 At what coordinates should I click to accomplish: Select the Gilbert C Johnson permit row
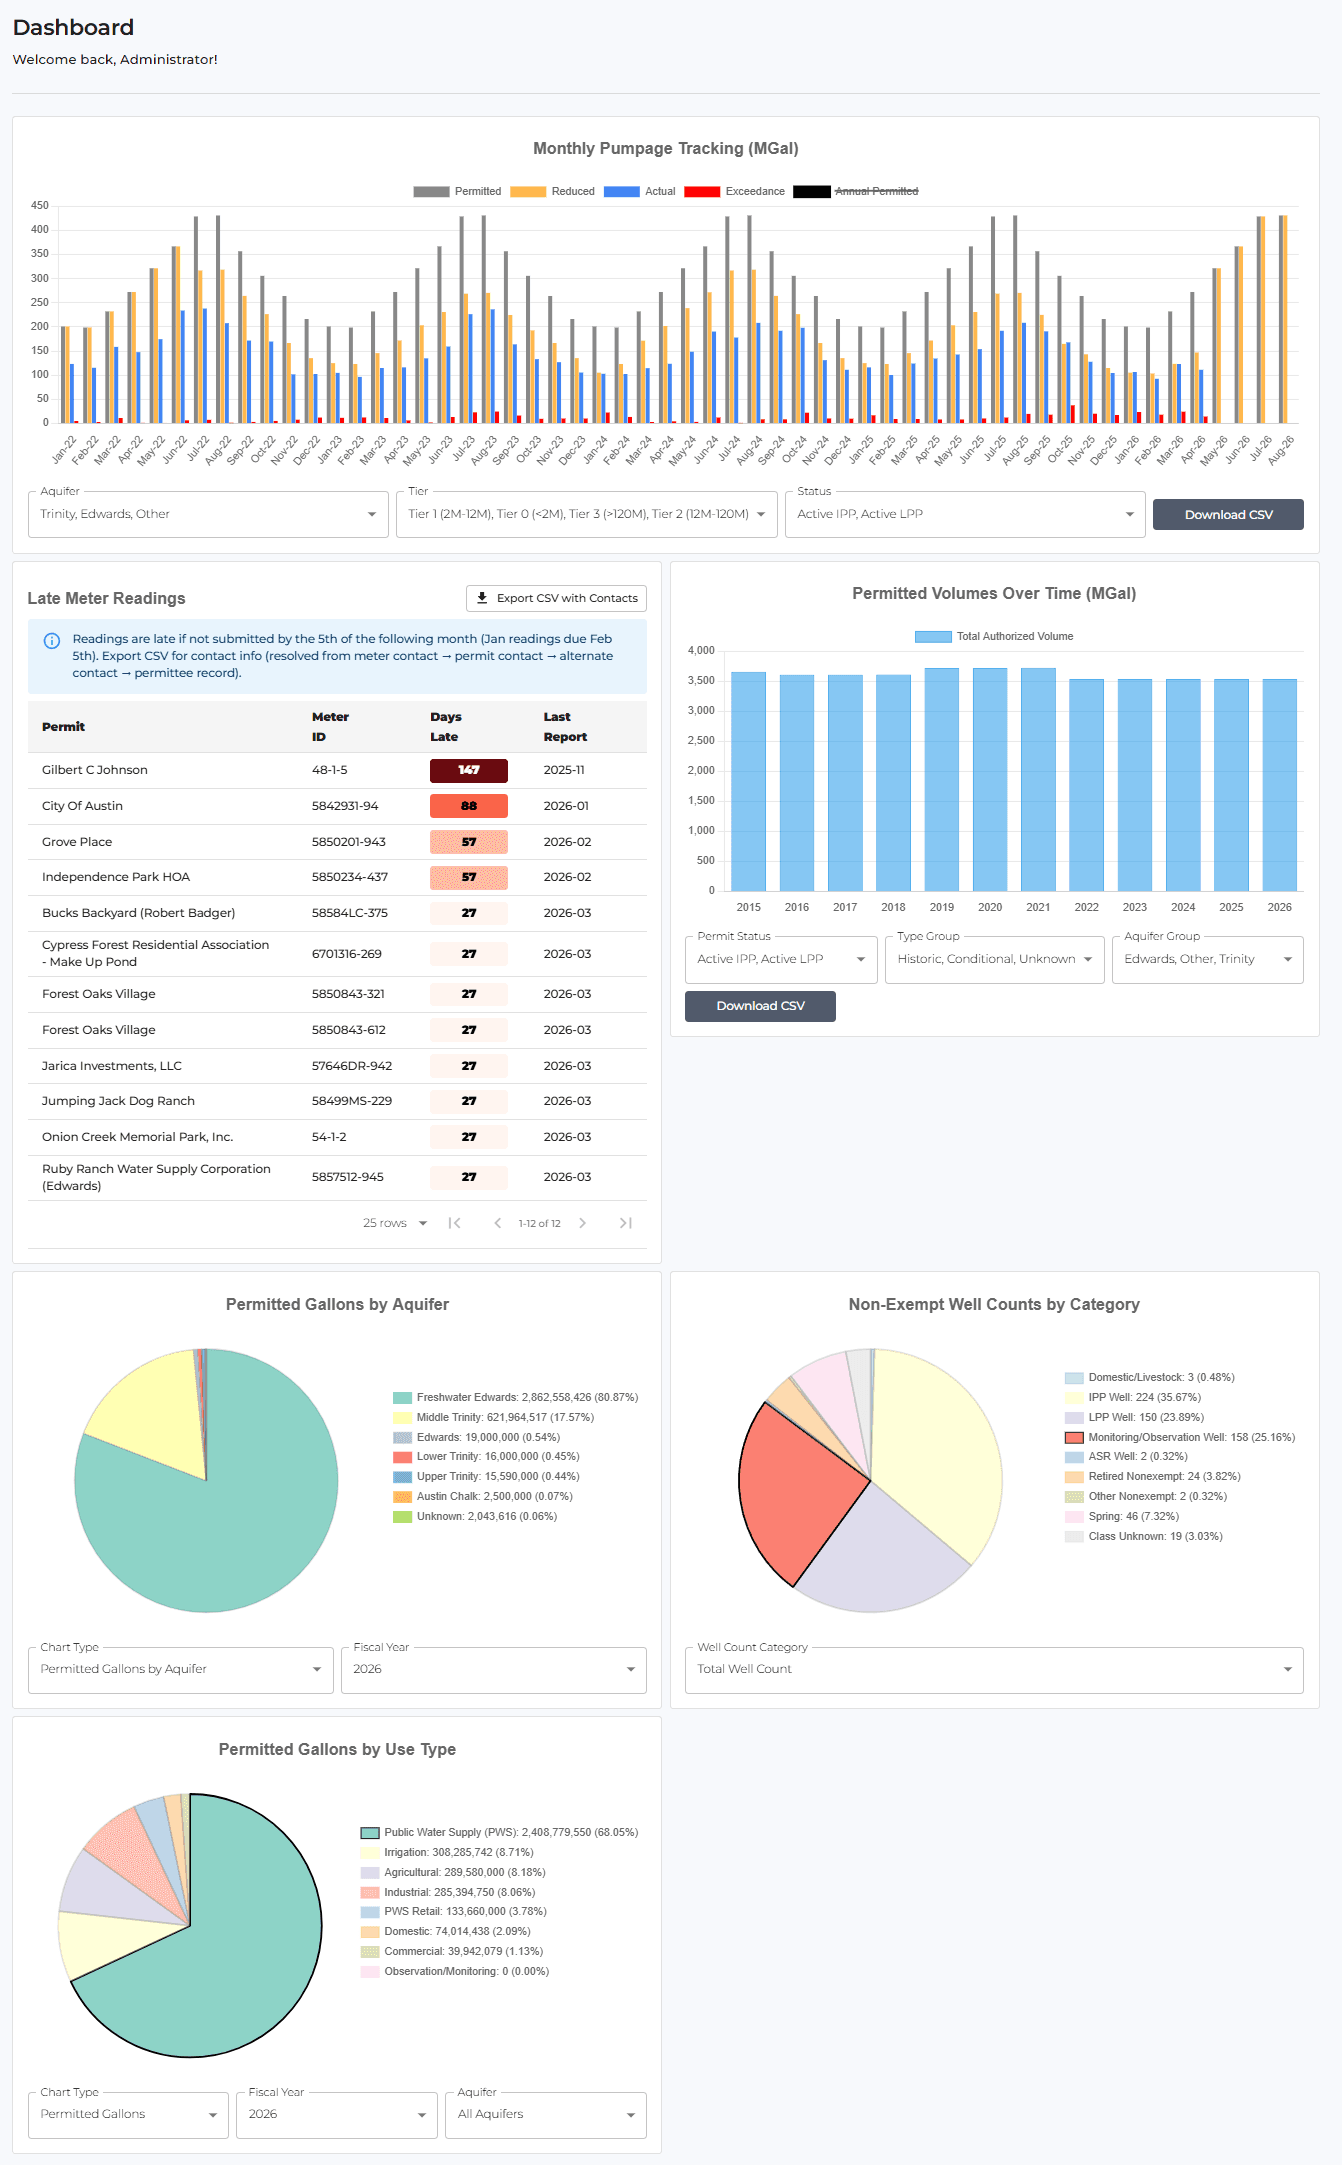coord(337,770)
